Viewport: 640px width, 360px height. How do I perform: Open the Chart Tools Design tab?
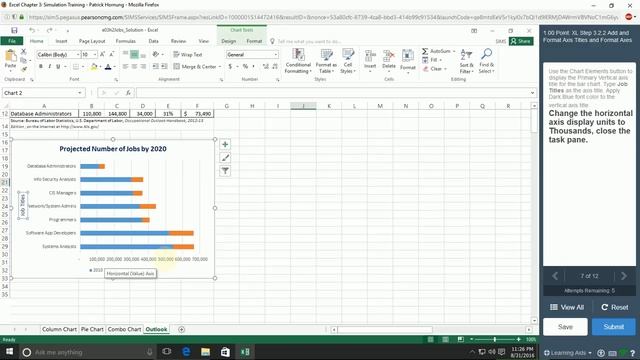[x=229, y=41]
